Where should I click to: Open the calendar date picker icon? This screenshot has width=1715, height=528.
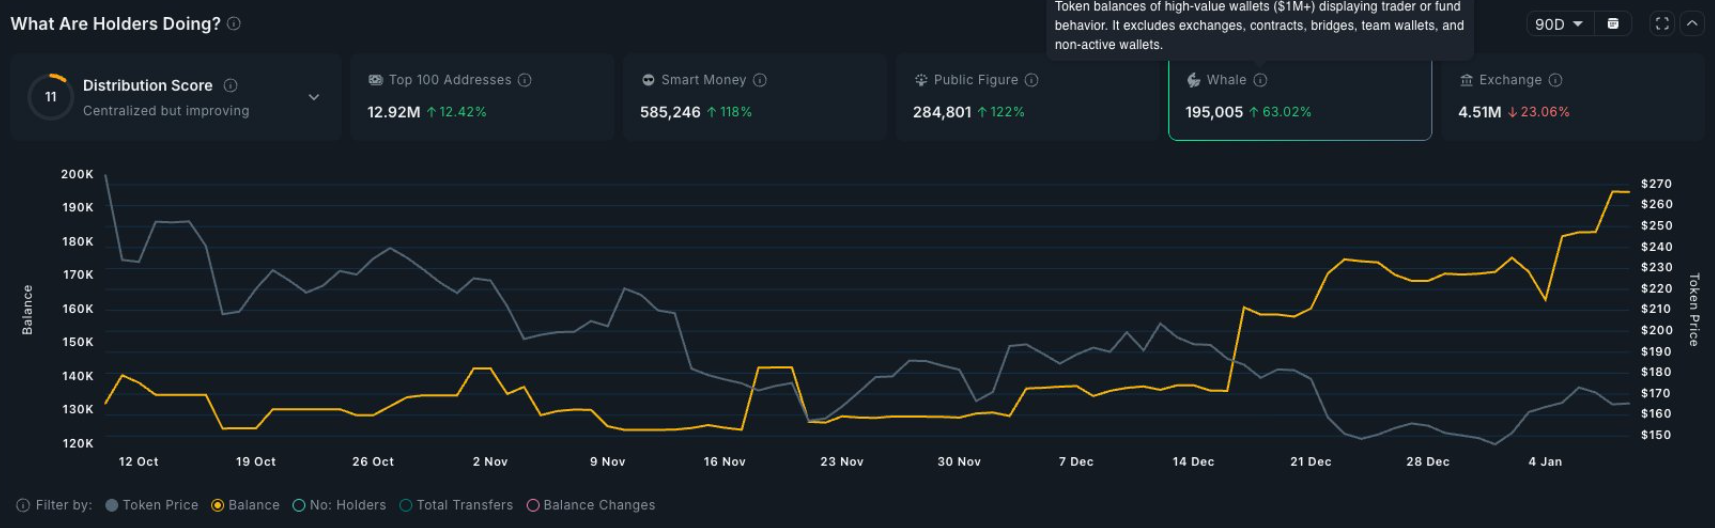[x=1613, y=24]
